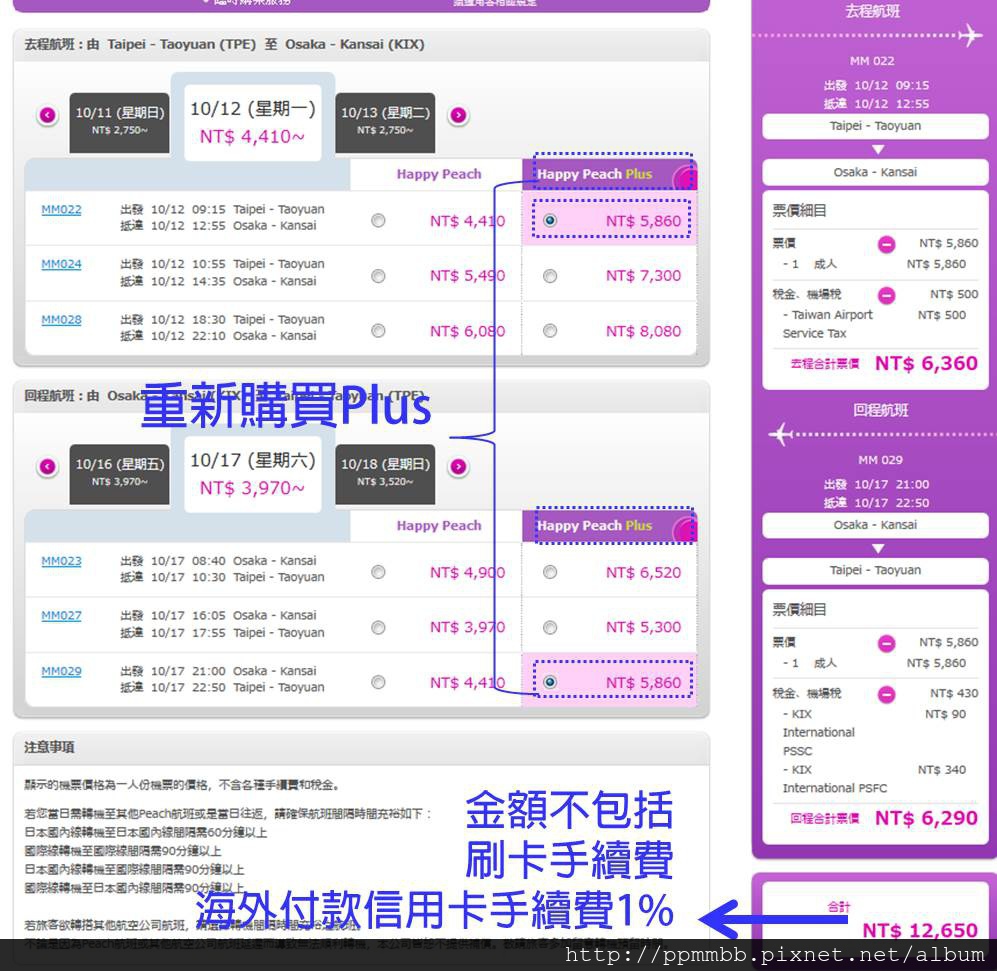Open flight MM028 details link
Image resolution: width=997 pixels, height=971 pixels.
[x=61, y=320]
